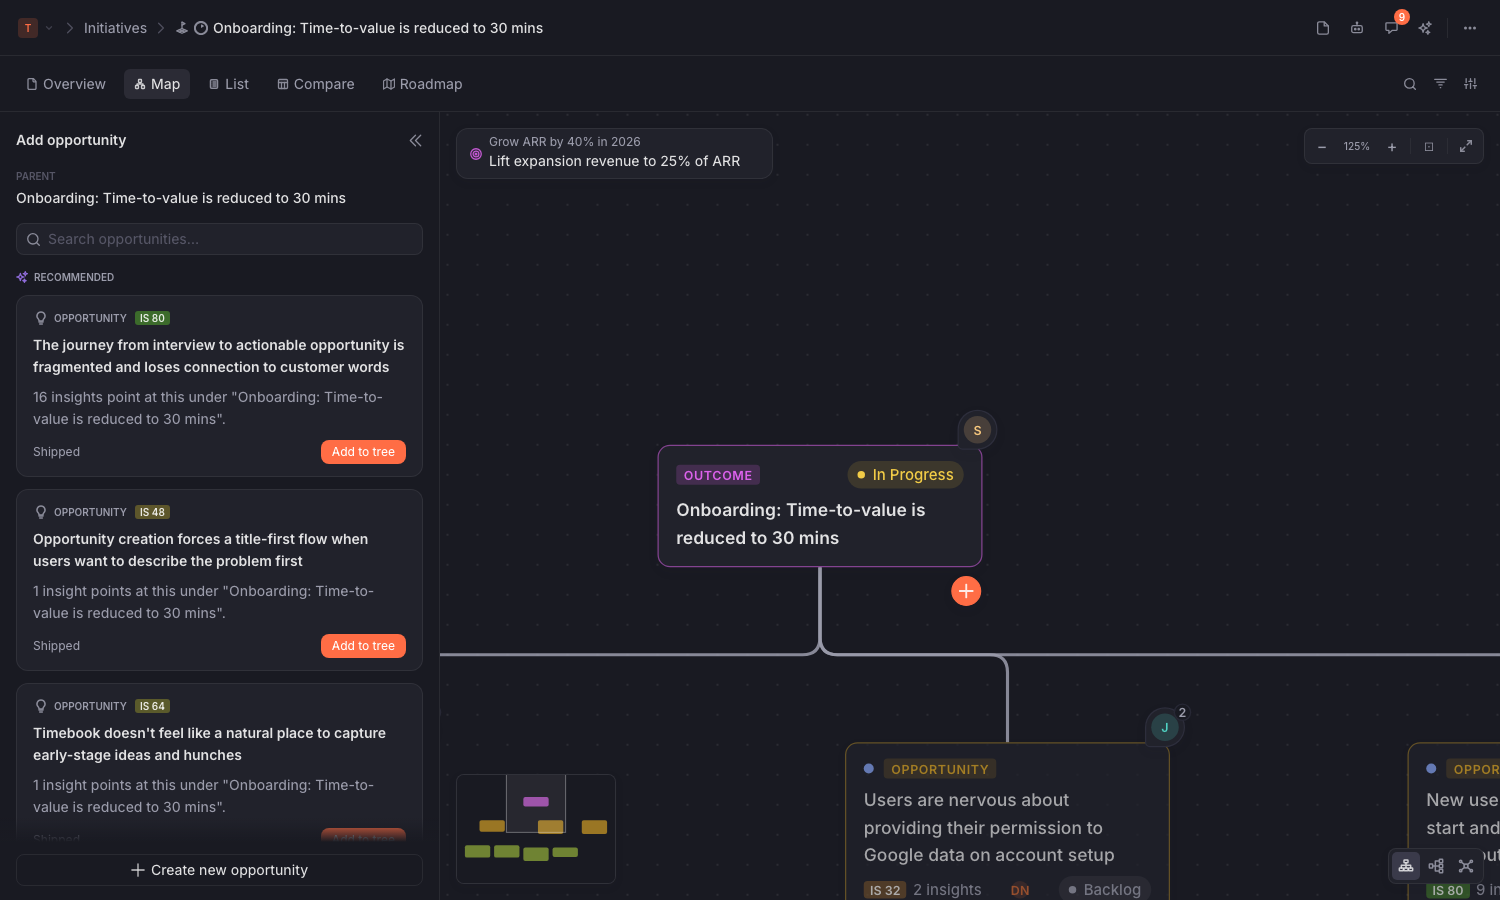Click the fit-to-screen icon
The image size is (1500, 900).
[x=1429, y=147]
